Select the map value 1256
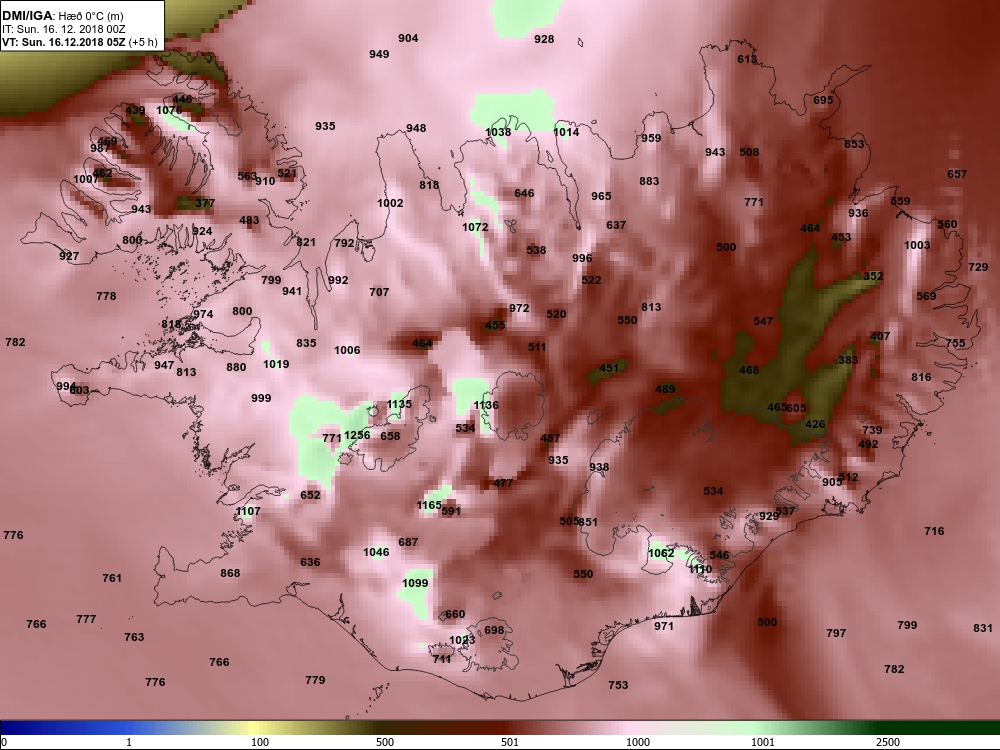The image size is (1000, 750). [x=357, y=435]
